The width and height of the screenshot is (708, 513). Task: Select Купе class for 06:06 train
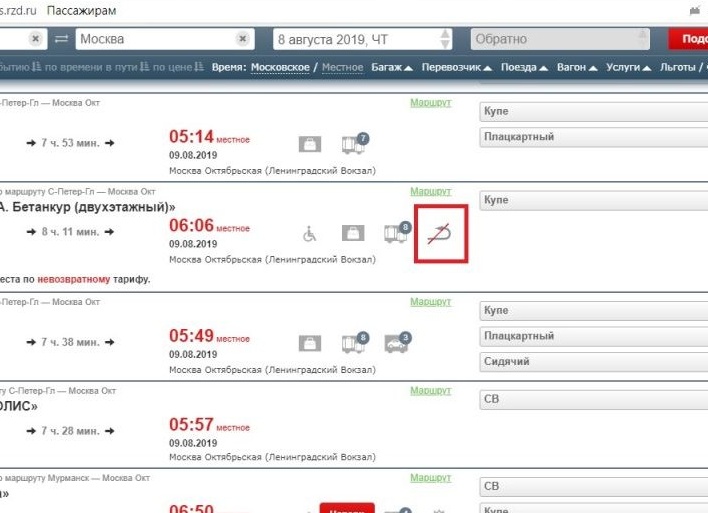(593, 200)
